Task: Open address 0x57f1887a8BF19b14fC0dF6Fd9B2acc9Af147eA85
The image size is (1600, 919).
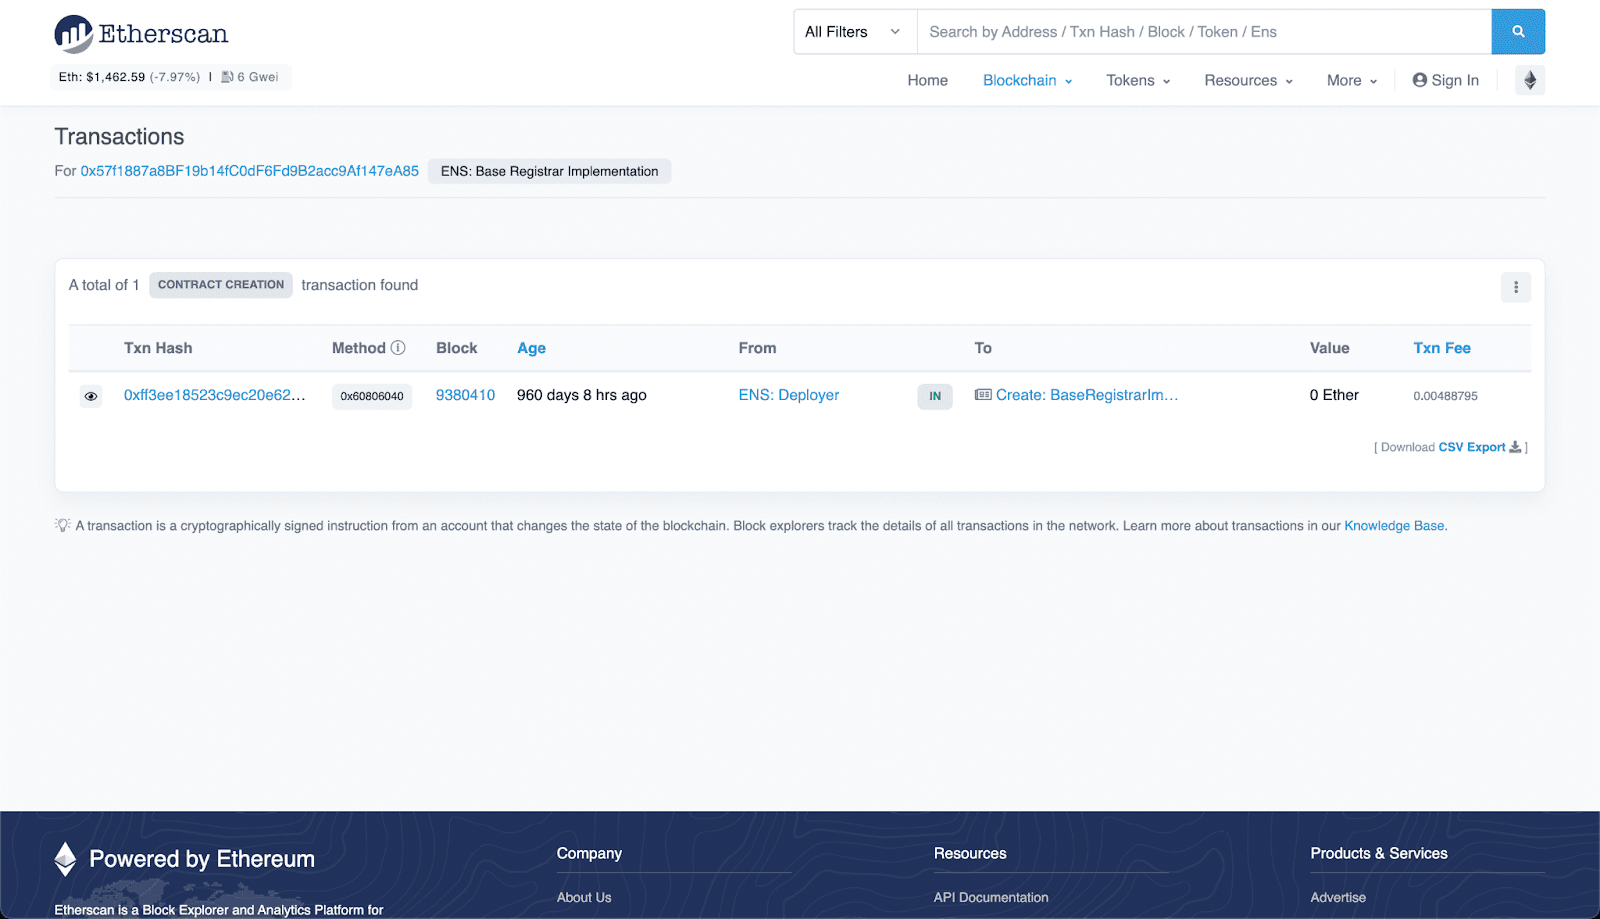Action: click(x=250, y=171)
